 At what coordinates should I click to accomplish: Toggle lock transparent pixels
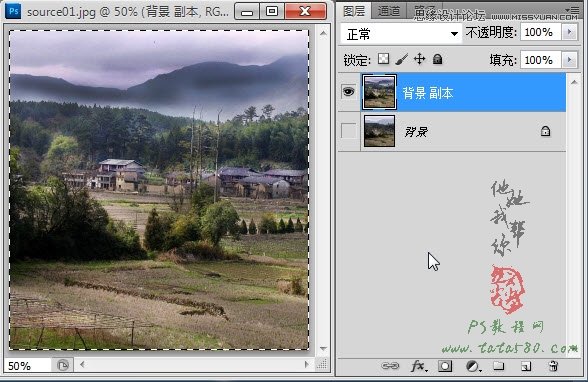[x=383, y=59]
